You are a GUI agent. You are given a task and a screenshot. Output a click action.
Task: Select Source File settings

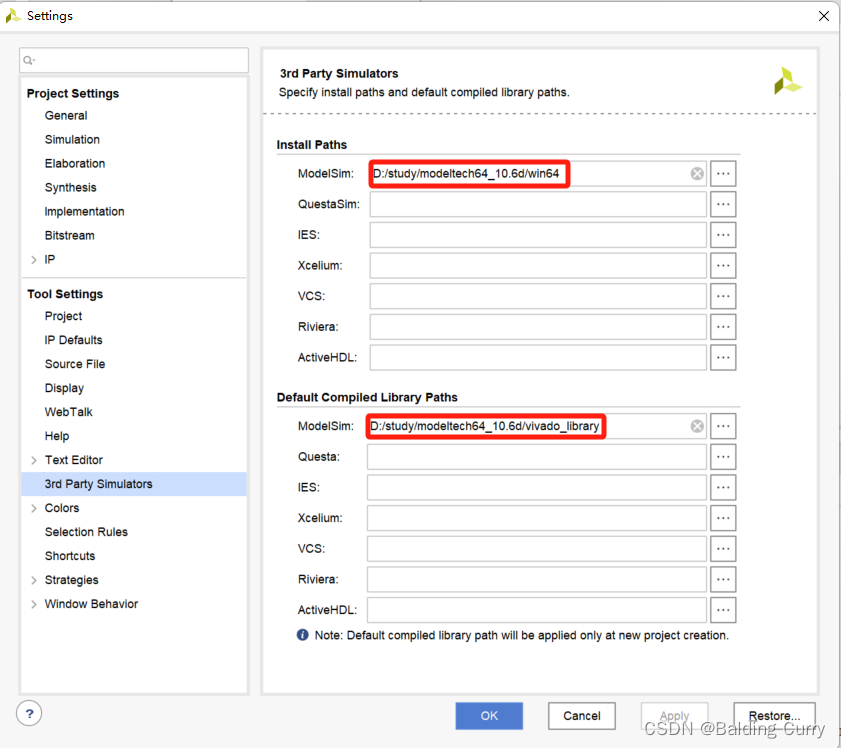[x=75, y=364]
